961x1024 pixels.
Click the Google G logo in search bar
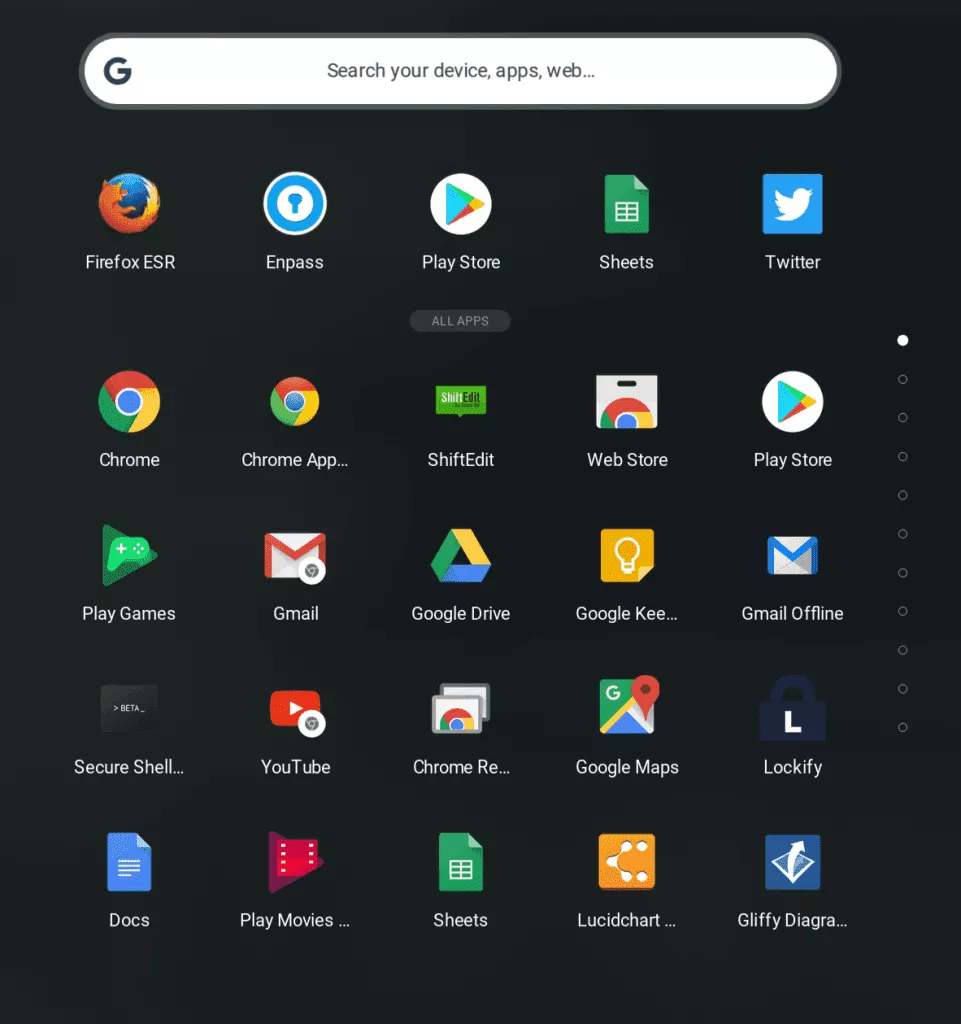pos(118,71)
